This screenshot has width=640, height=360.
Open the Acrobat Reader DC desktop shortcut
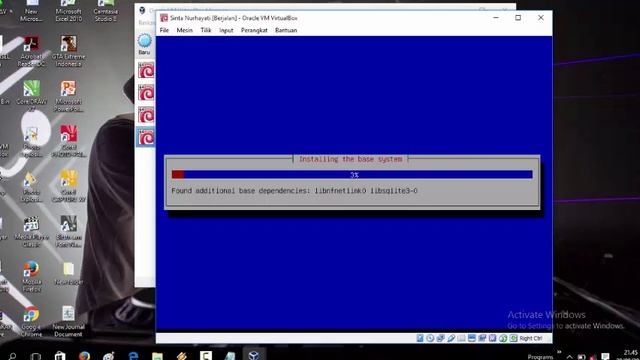pyautogui.click(x=31, y=51)
